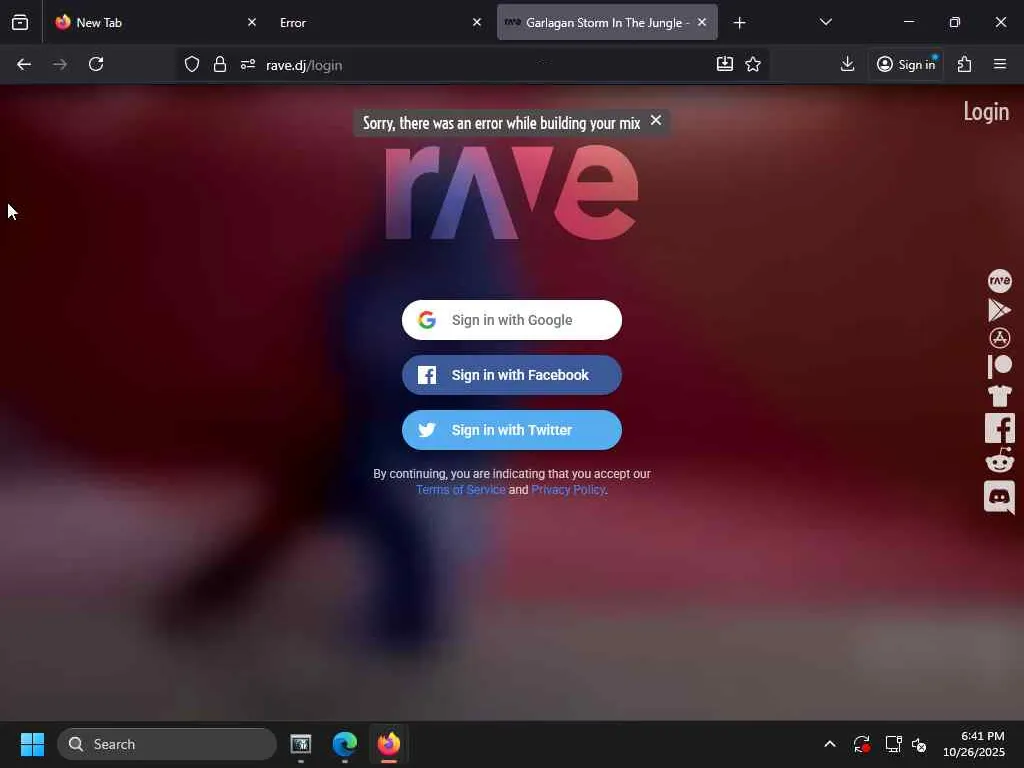The height and width of the screenshot is (768, 1024).
Task: Sign in with Google
Action: 511,320
